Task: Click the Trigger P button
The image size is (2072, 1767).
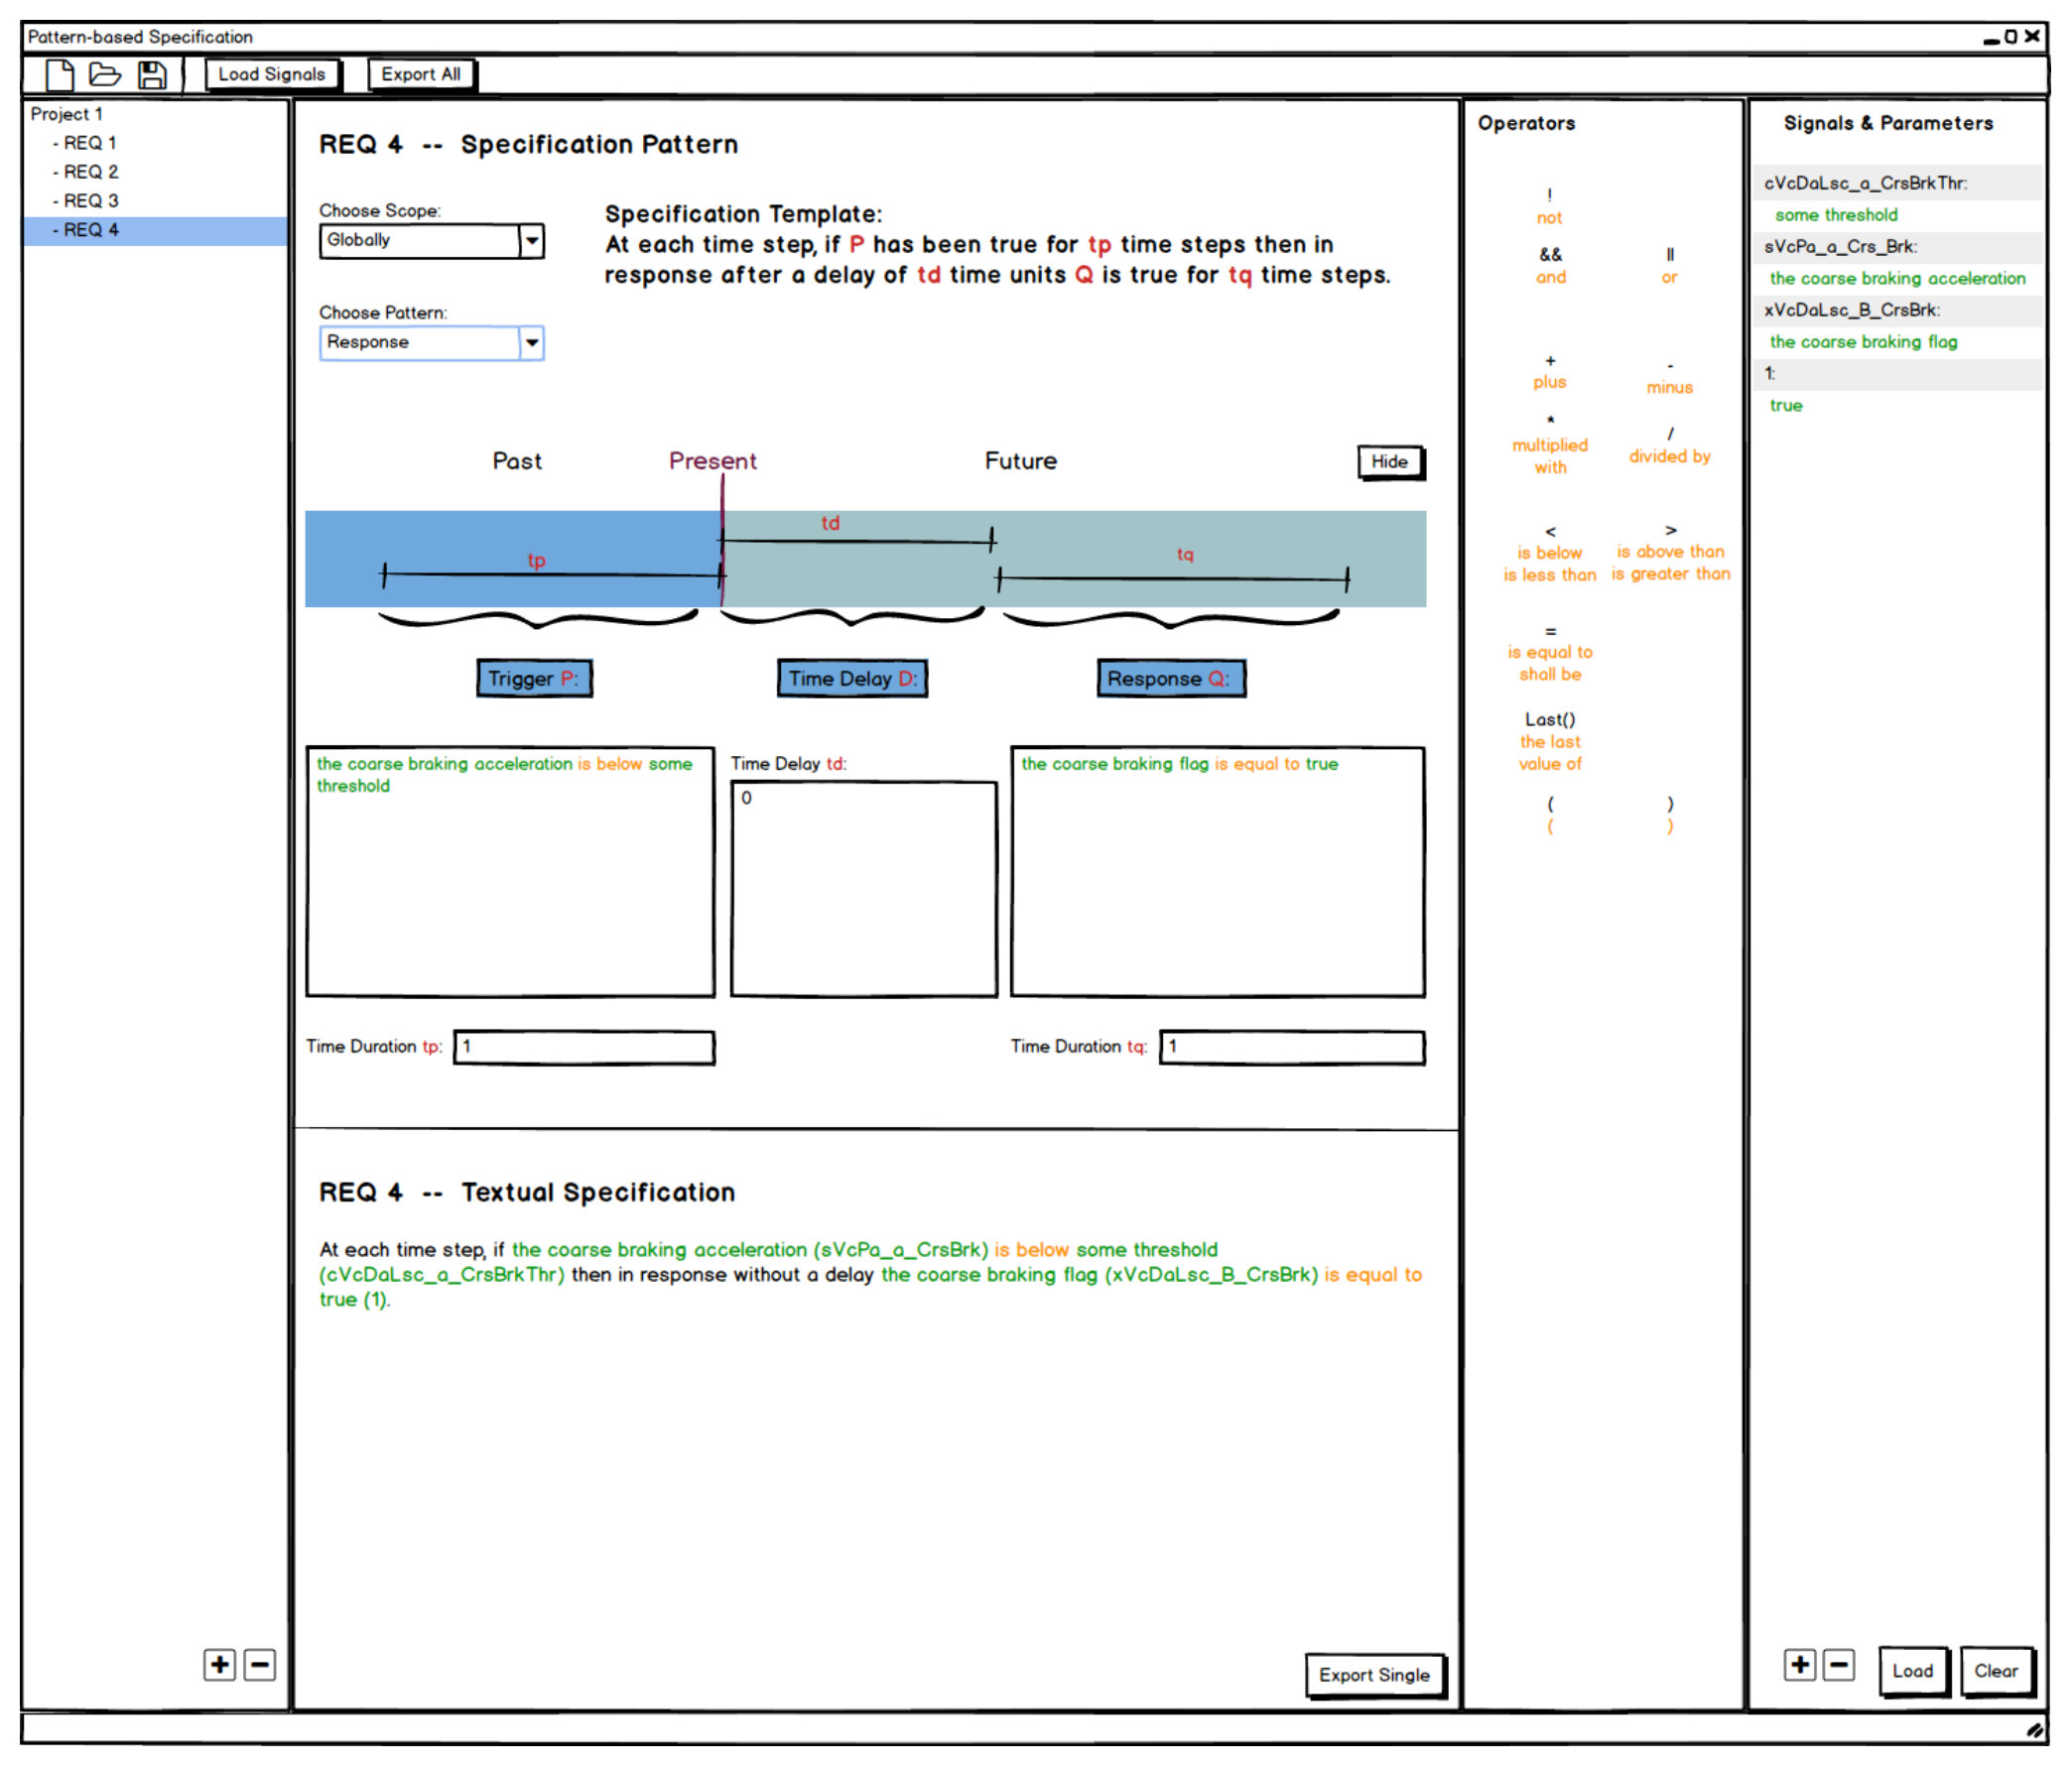Action: (534, 679)
